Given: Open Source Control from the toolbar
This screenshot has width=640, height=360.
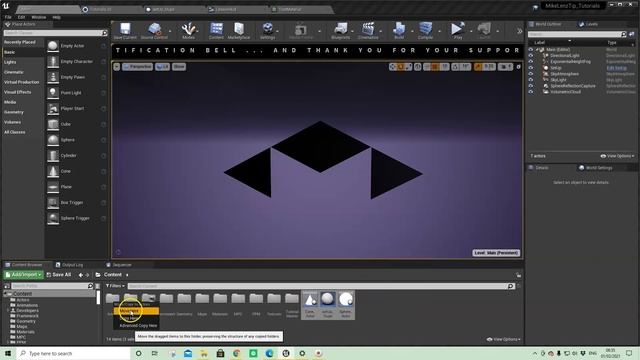Looking at the screenshot, I should [154, 31].
